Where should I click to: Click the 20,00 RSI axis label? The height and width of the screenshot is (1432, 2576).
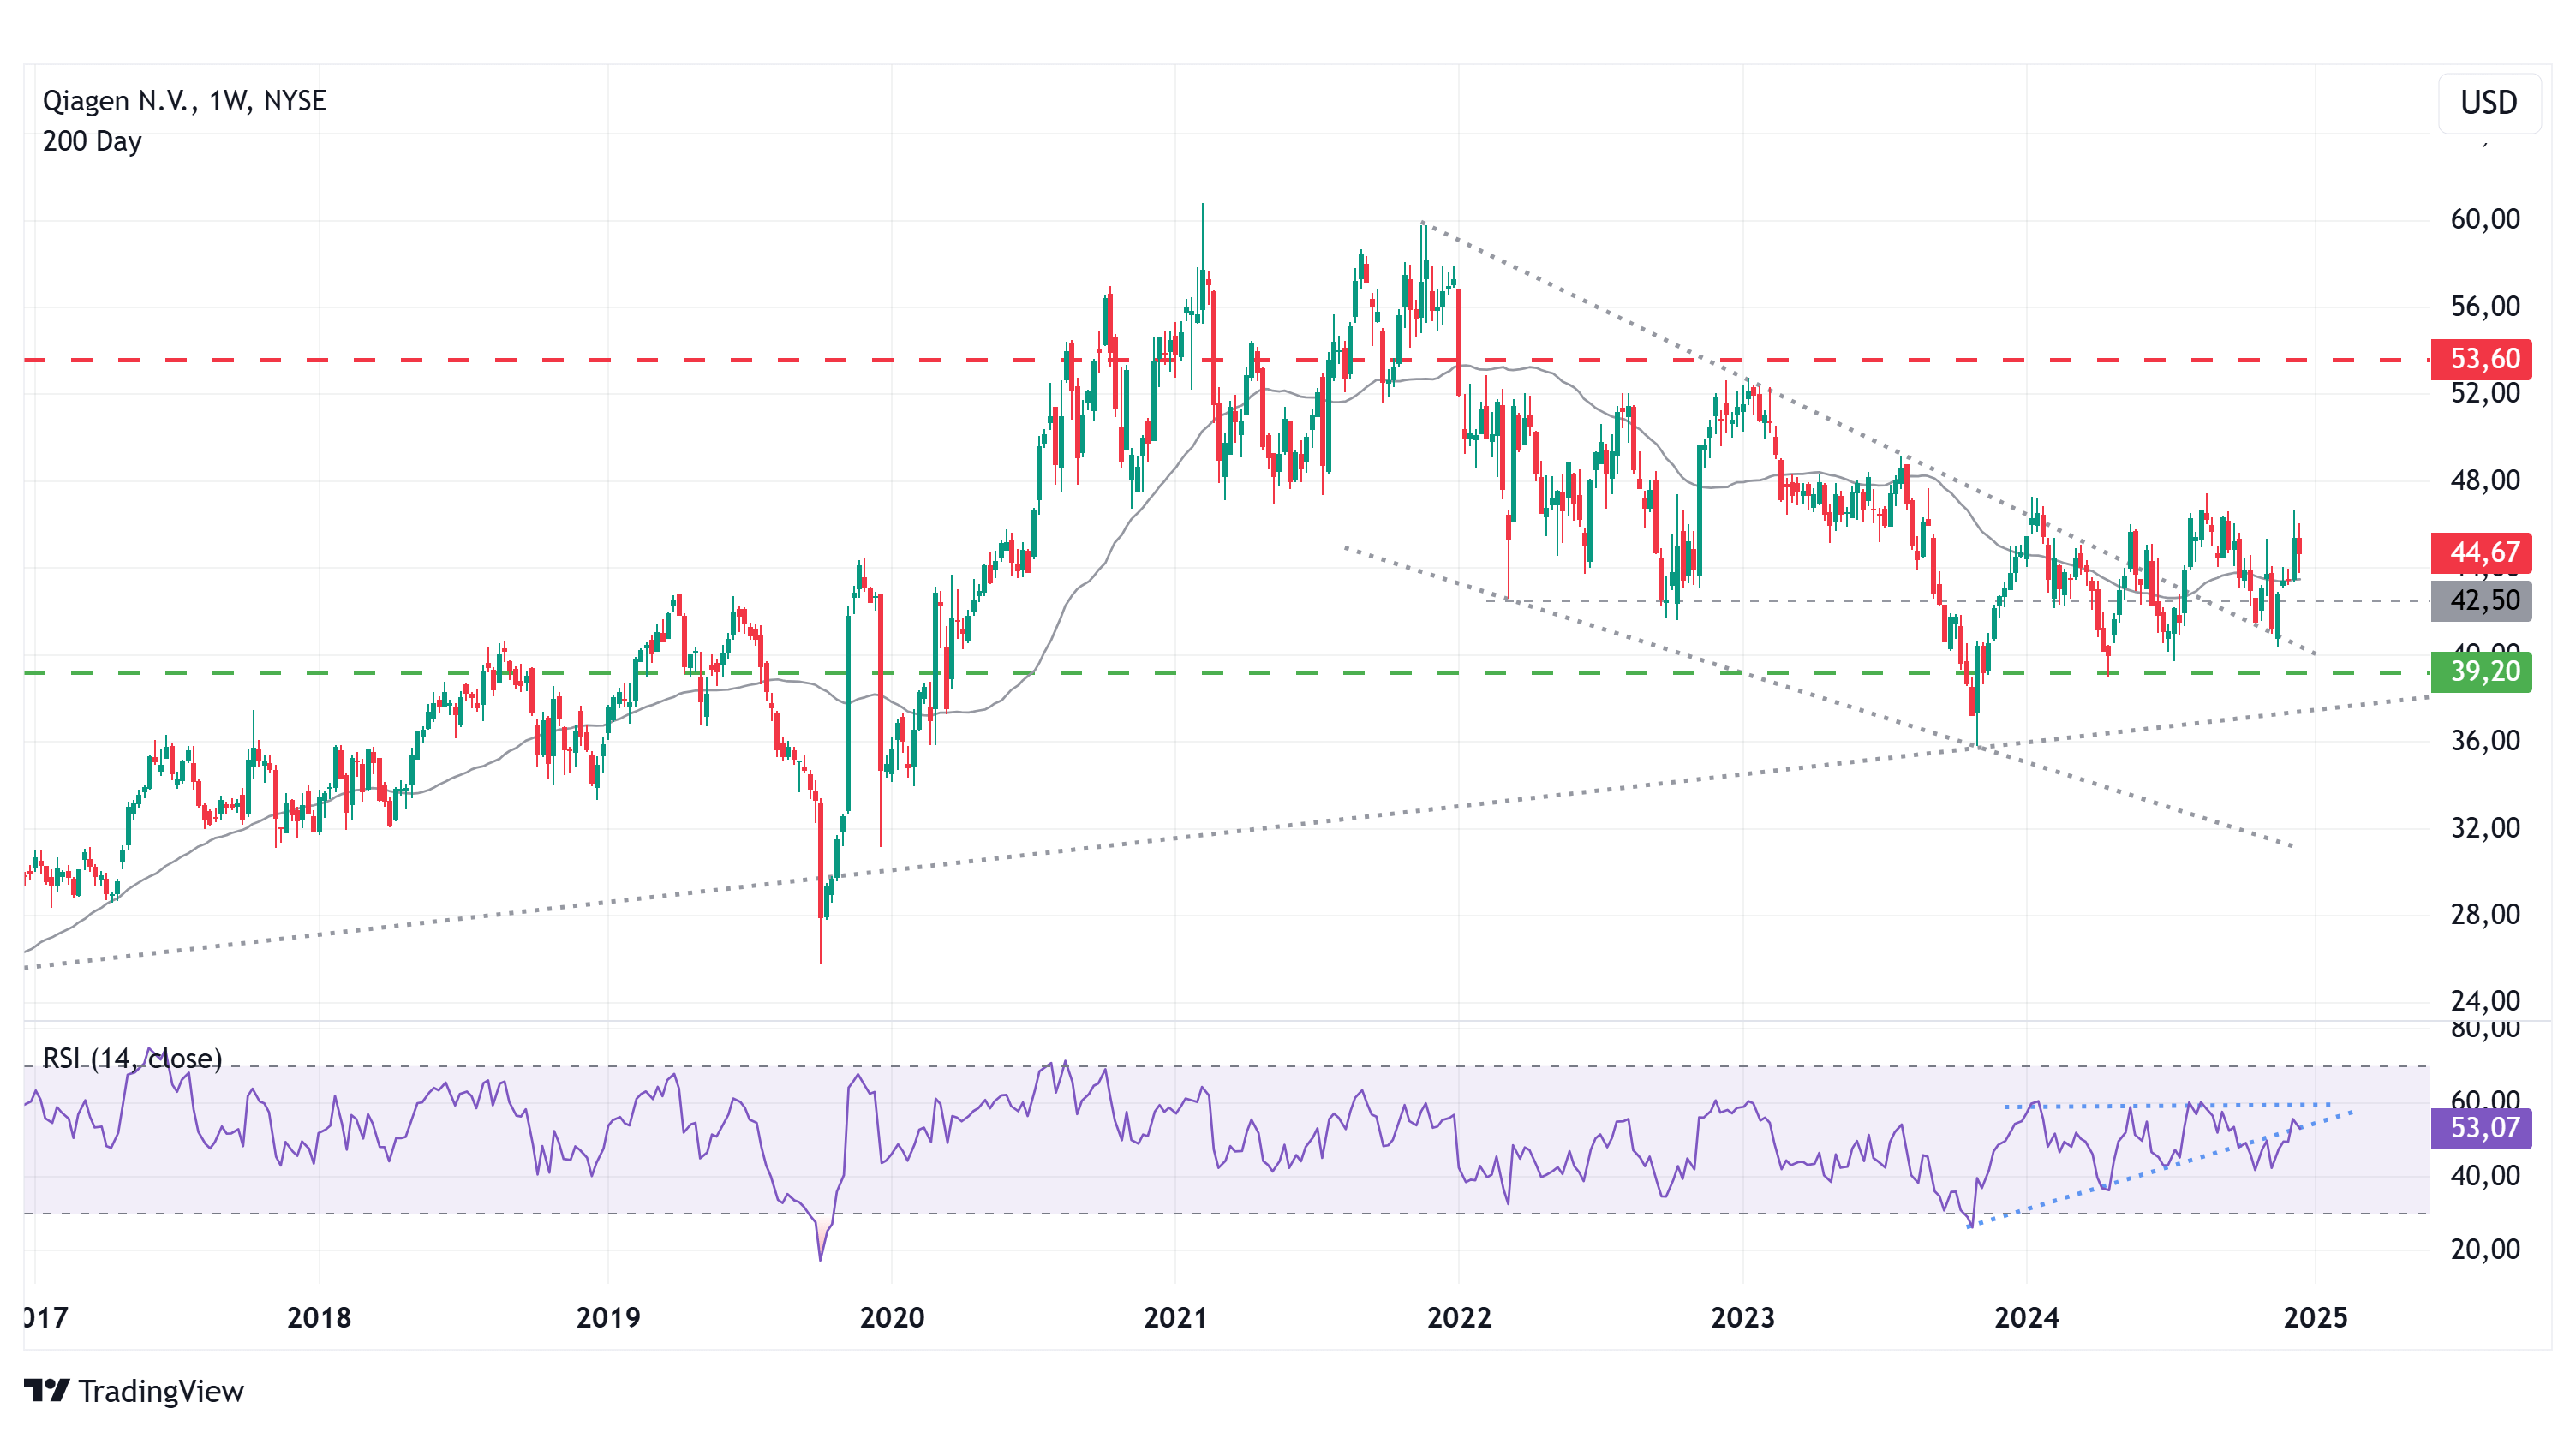tap(2485, 1249)
